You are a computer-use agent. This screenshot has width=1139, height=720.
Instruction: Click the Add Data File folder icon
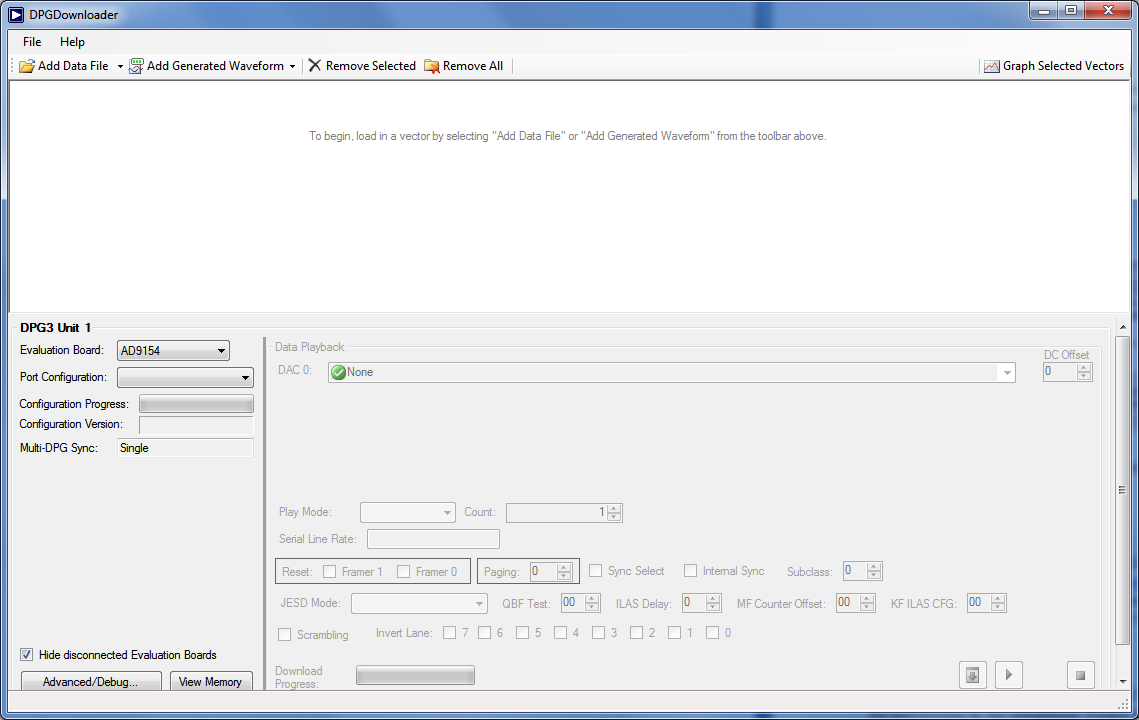click(27, 66)
